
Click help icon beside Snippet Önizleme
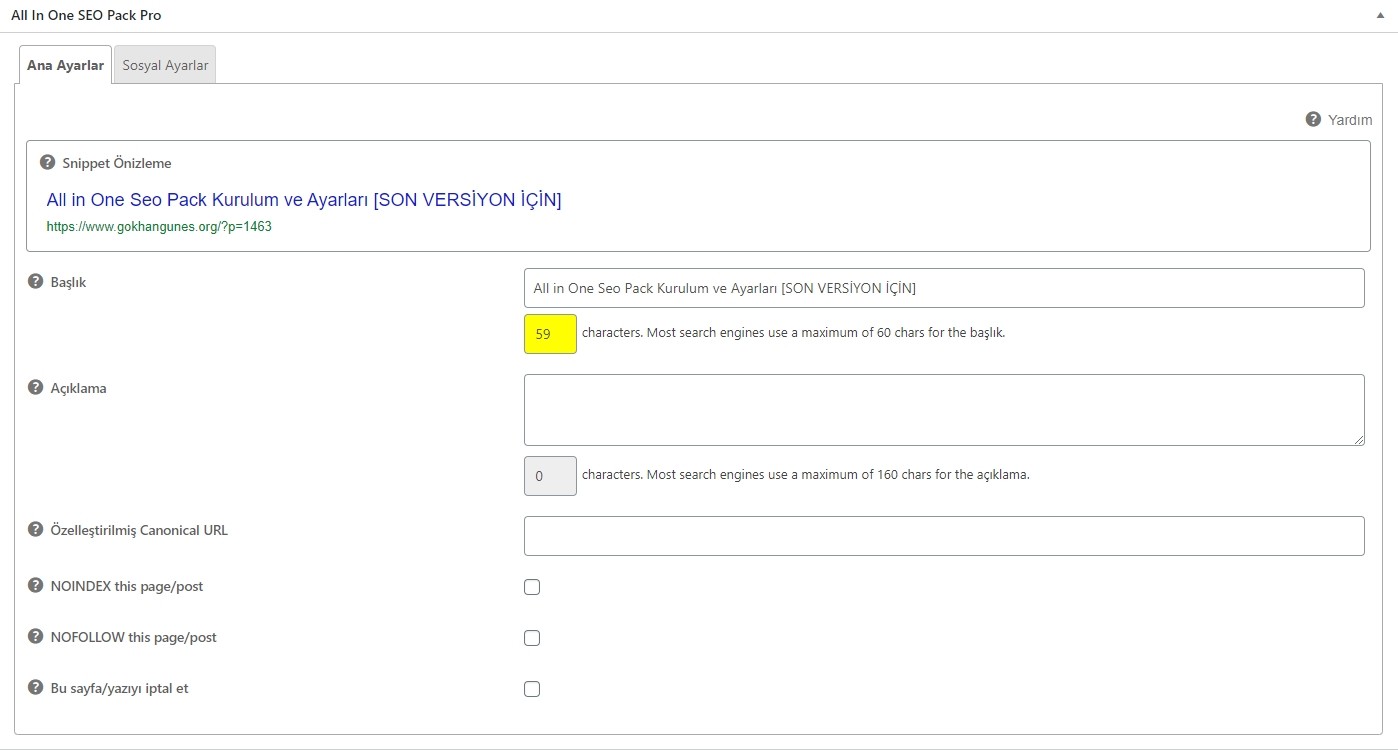[47, 162]
